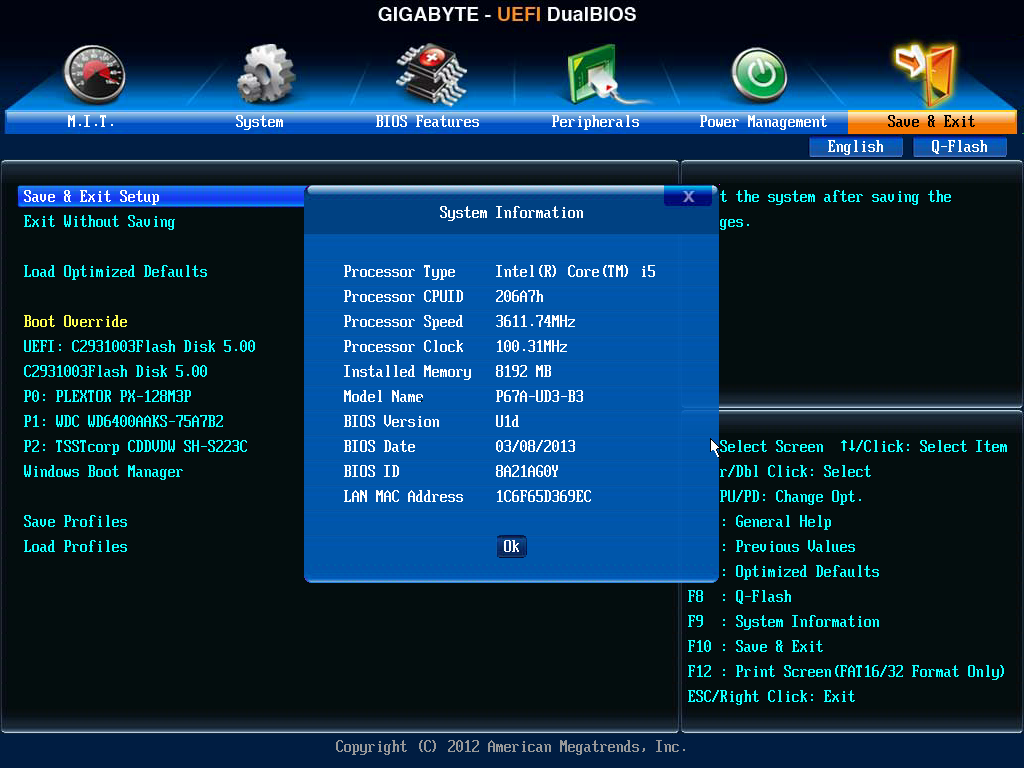Viewport: 1024px width, 768px height.
Task: Launch the Q-Flash button
Action: 959,147
